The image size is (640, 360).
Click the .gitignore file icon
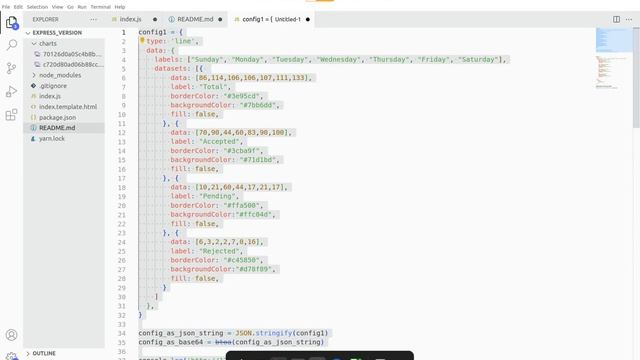(33, 86)
